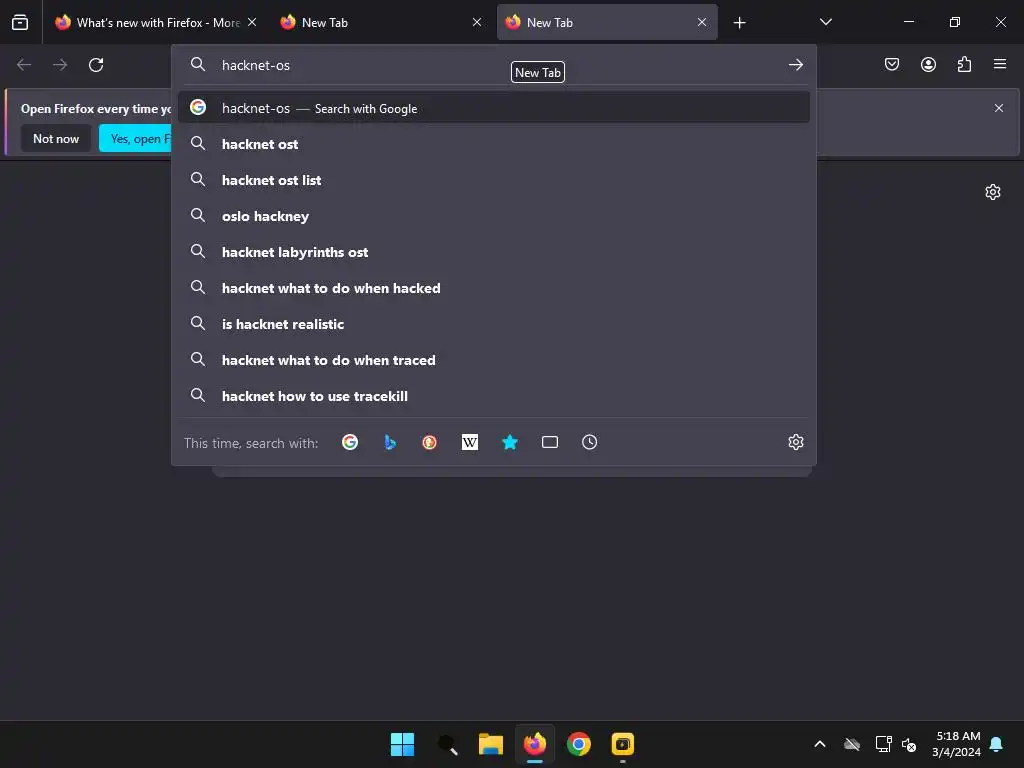Close the active New Tab

pyautogui.click(x=702, y=22)
